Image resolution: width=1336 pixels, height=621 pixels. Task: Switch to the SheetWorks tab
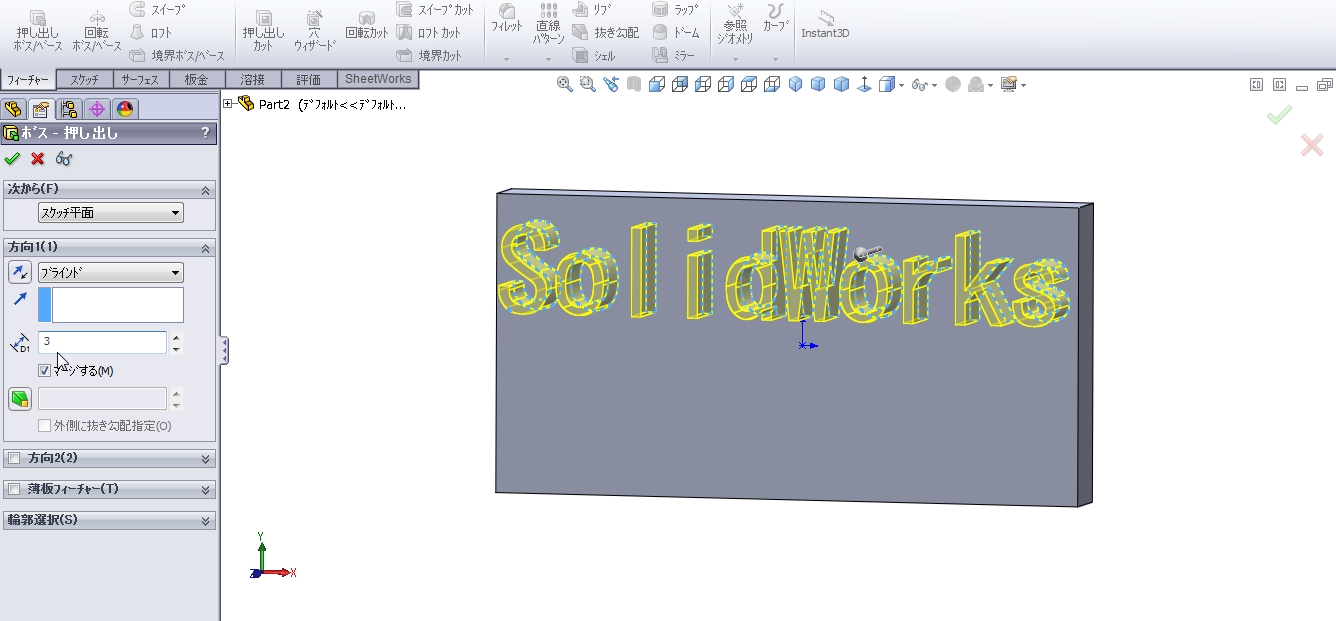(377, 79)
